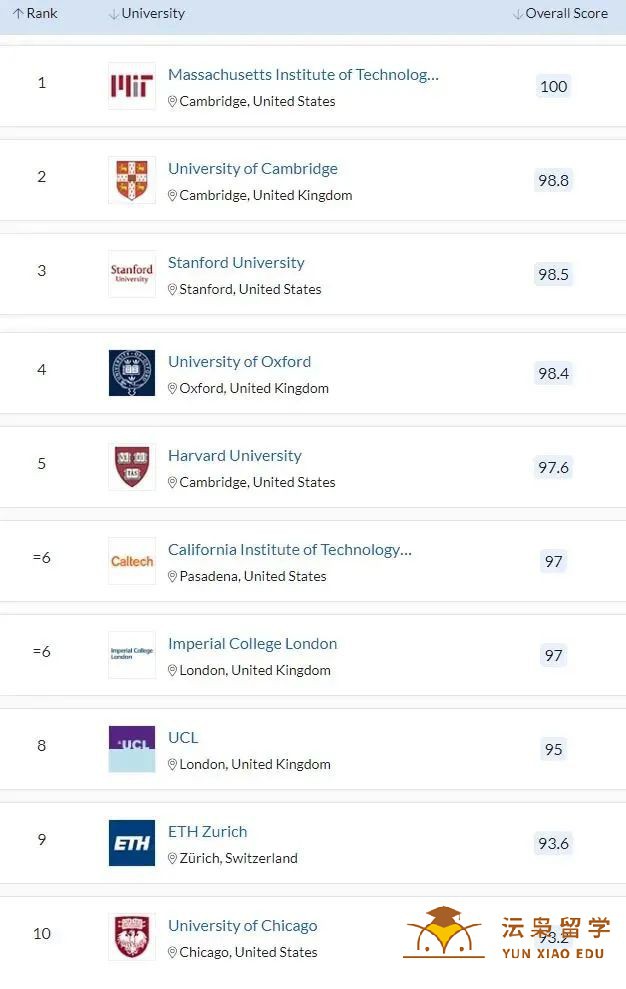This screenshot has width=626, height=989.
Task: Click the Stanford University logo
Action: tap(132, 274)
